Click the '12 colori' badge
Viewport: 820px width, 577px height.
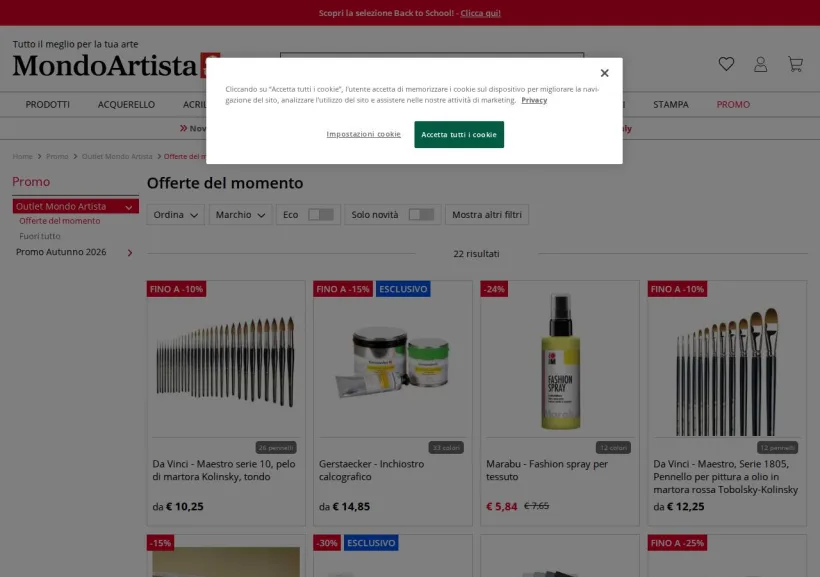613,448
